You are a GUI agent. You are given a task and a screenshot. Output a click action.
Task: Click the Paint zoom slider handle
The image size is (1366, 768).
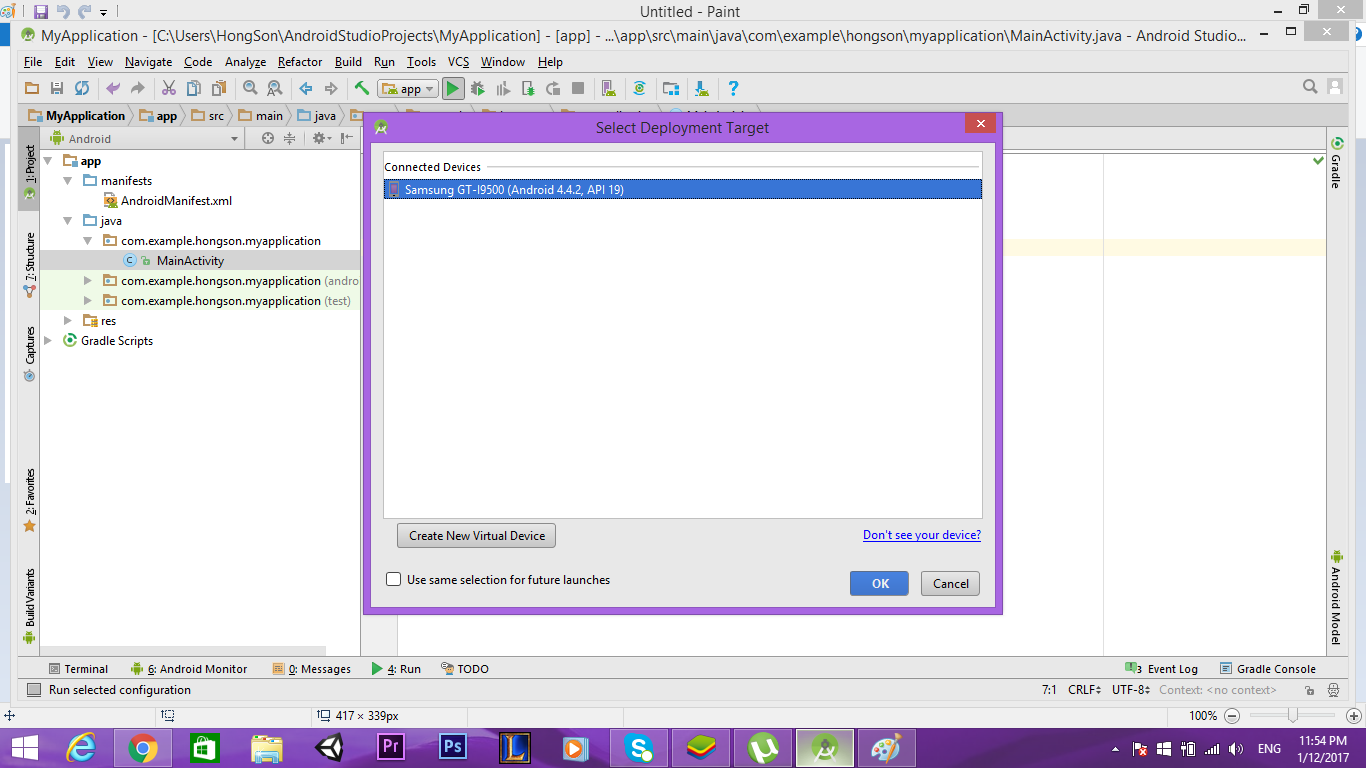click(1293, 715)
